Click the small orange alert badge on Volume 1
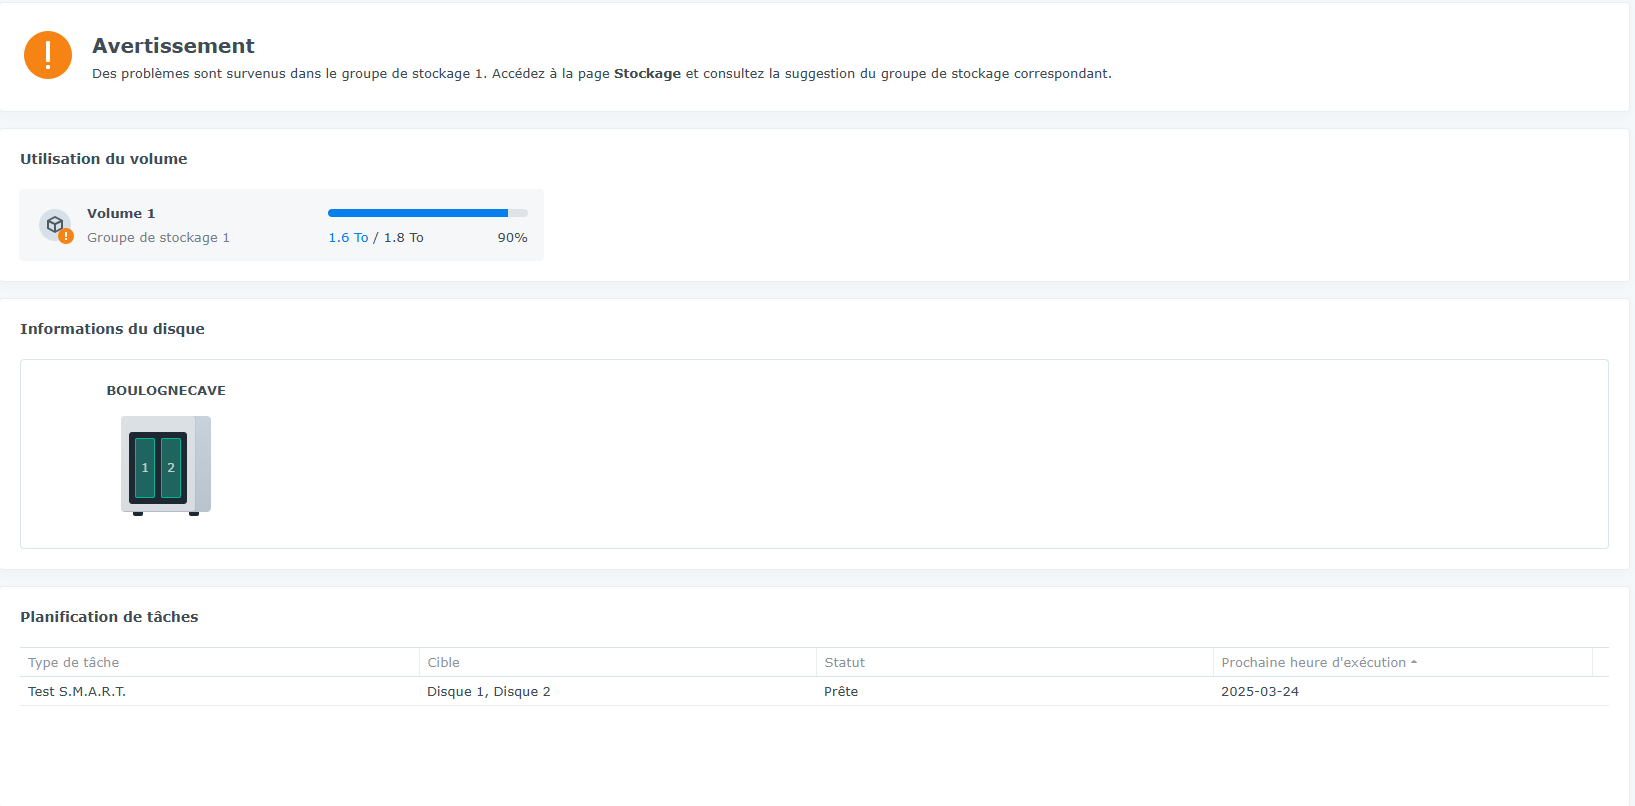 tap(66, 236)
